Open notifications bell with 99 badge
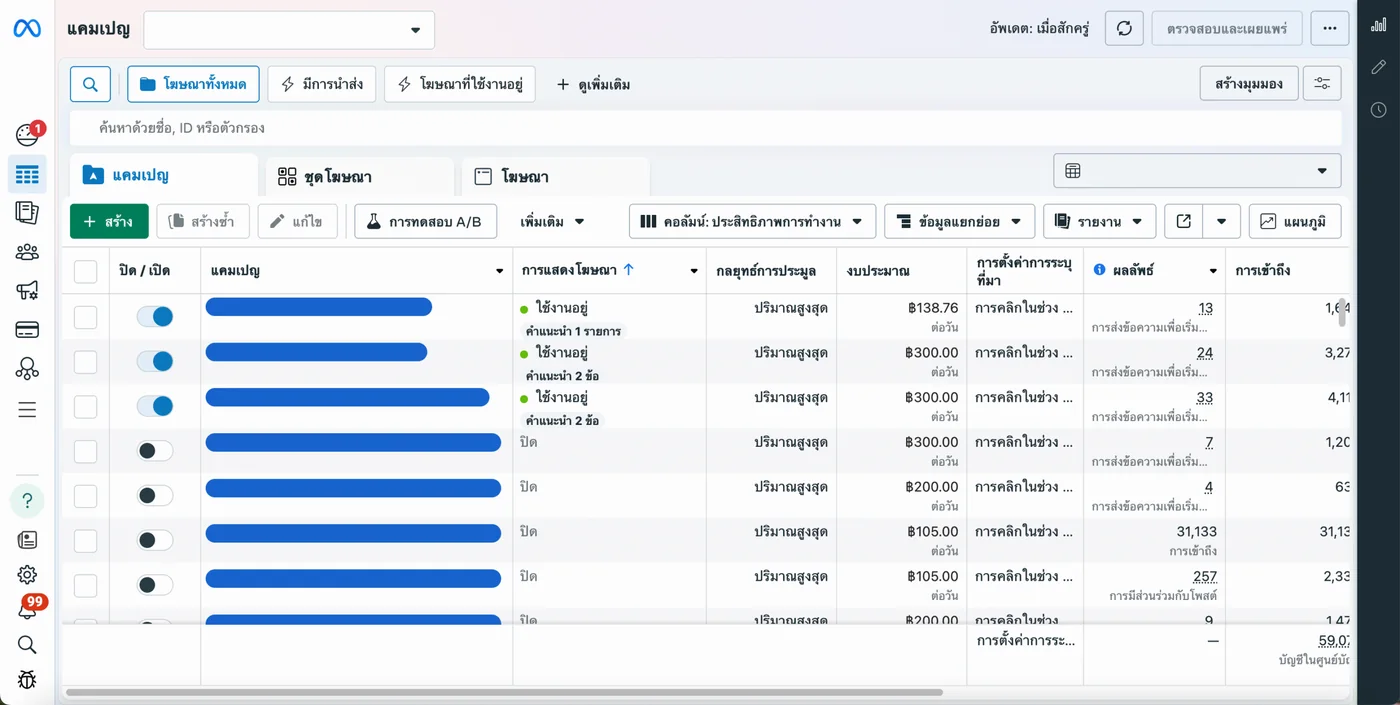1400x705 pixels. pyautogui.click(x=29, y=608)
